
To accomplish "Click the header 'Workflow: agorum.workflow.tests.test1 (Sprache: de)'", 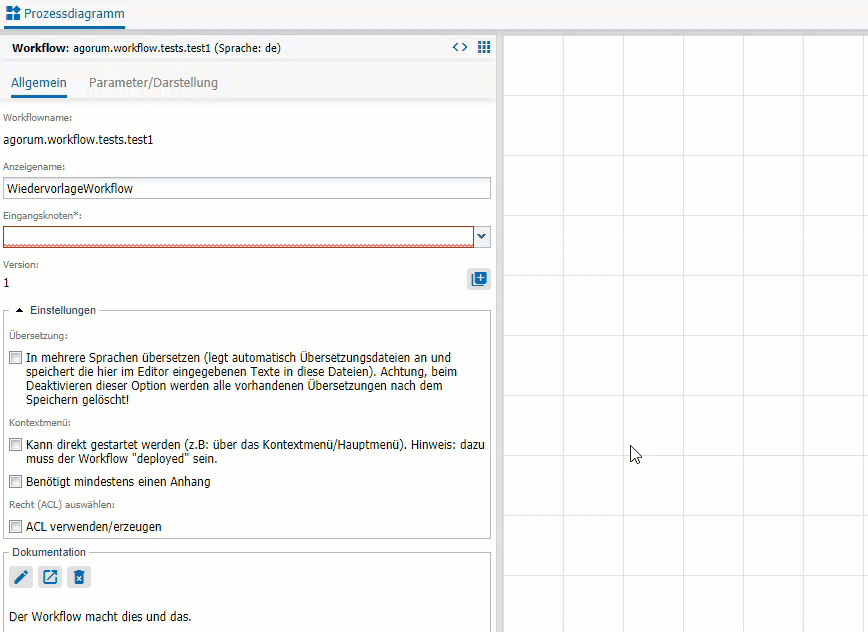I will tap(146, 48).
